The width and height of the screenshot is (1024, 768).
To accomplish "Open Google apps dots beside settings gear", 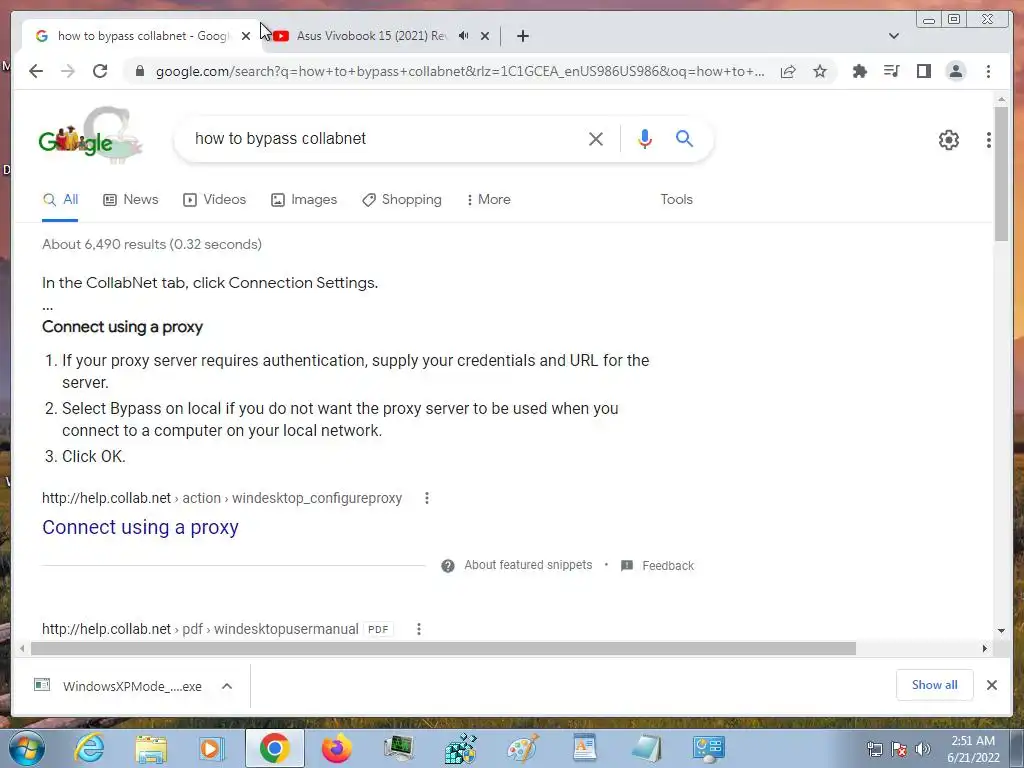I will [x=989, y=140].
